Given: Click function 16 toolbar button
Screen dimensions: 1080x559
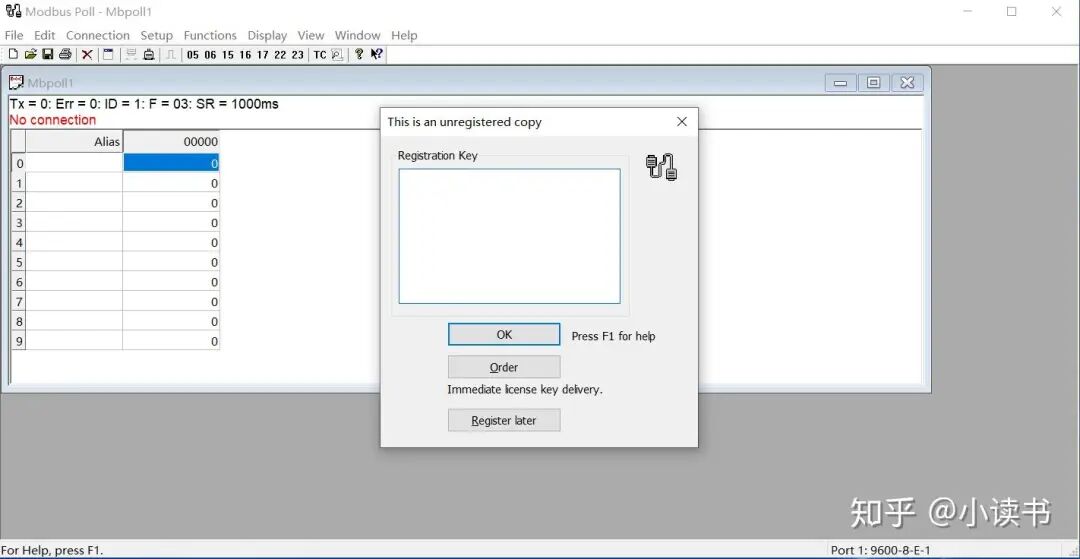Looking at the screenshot, I should (x=245, y=54).
